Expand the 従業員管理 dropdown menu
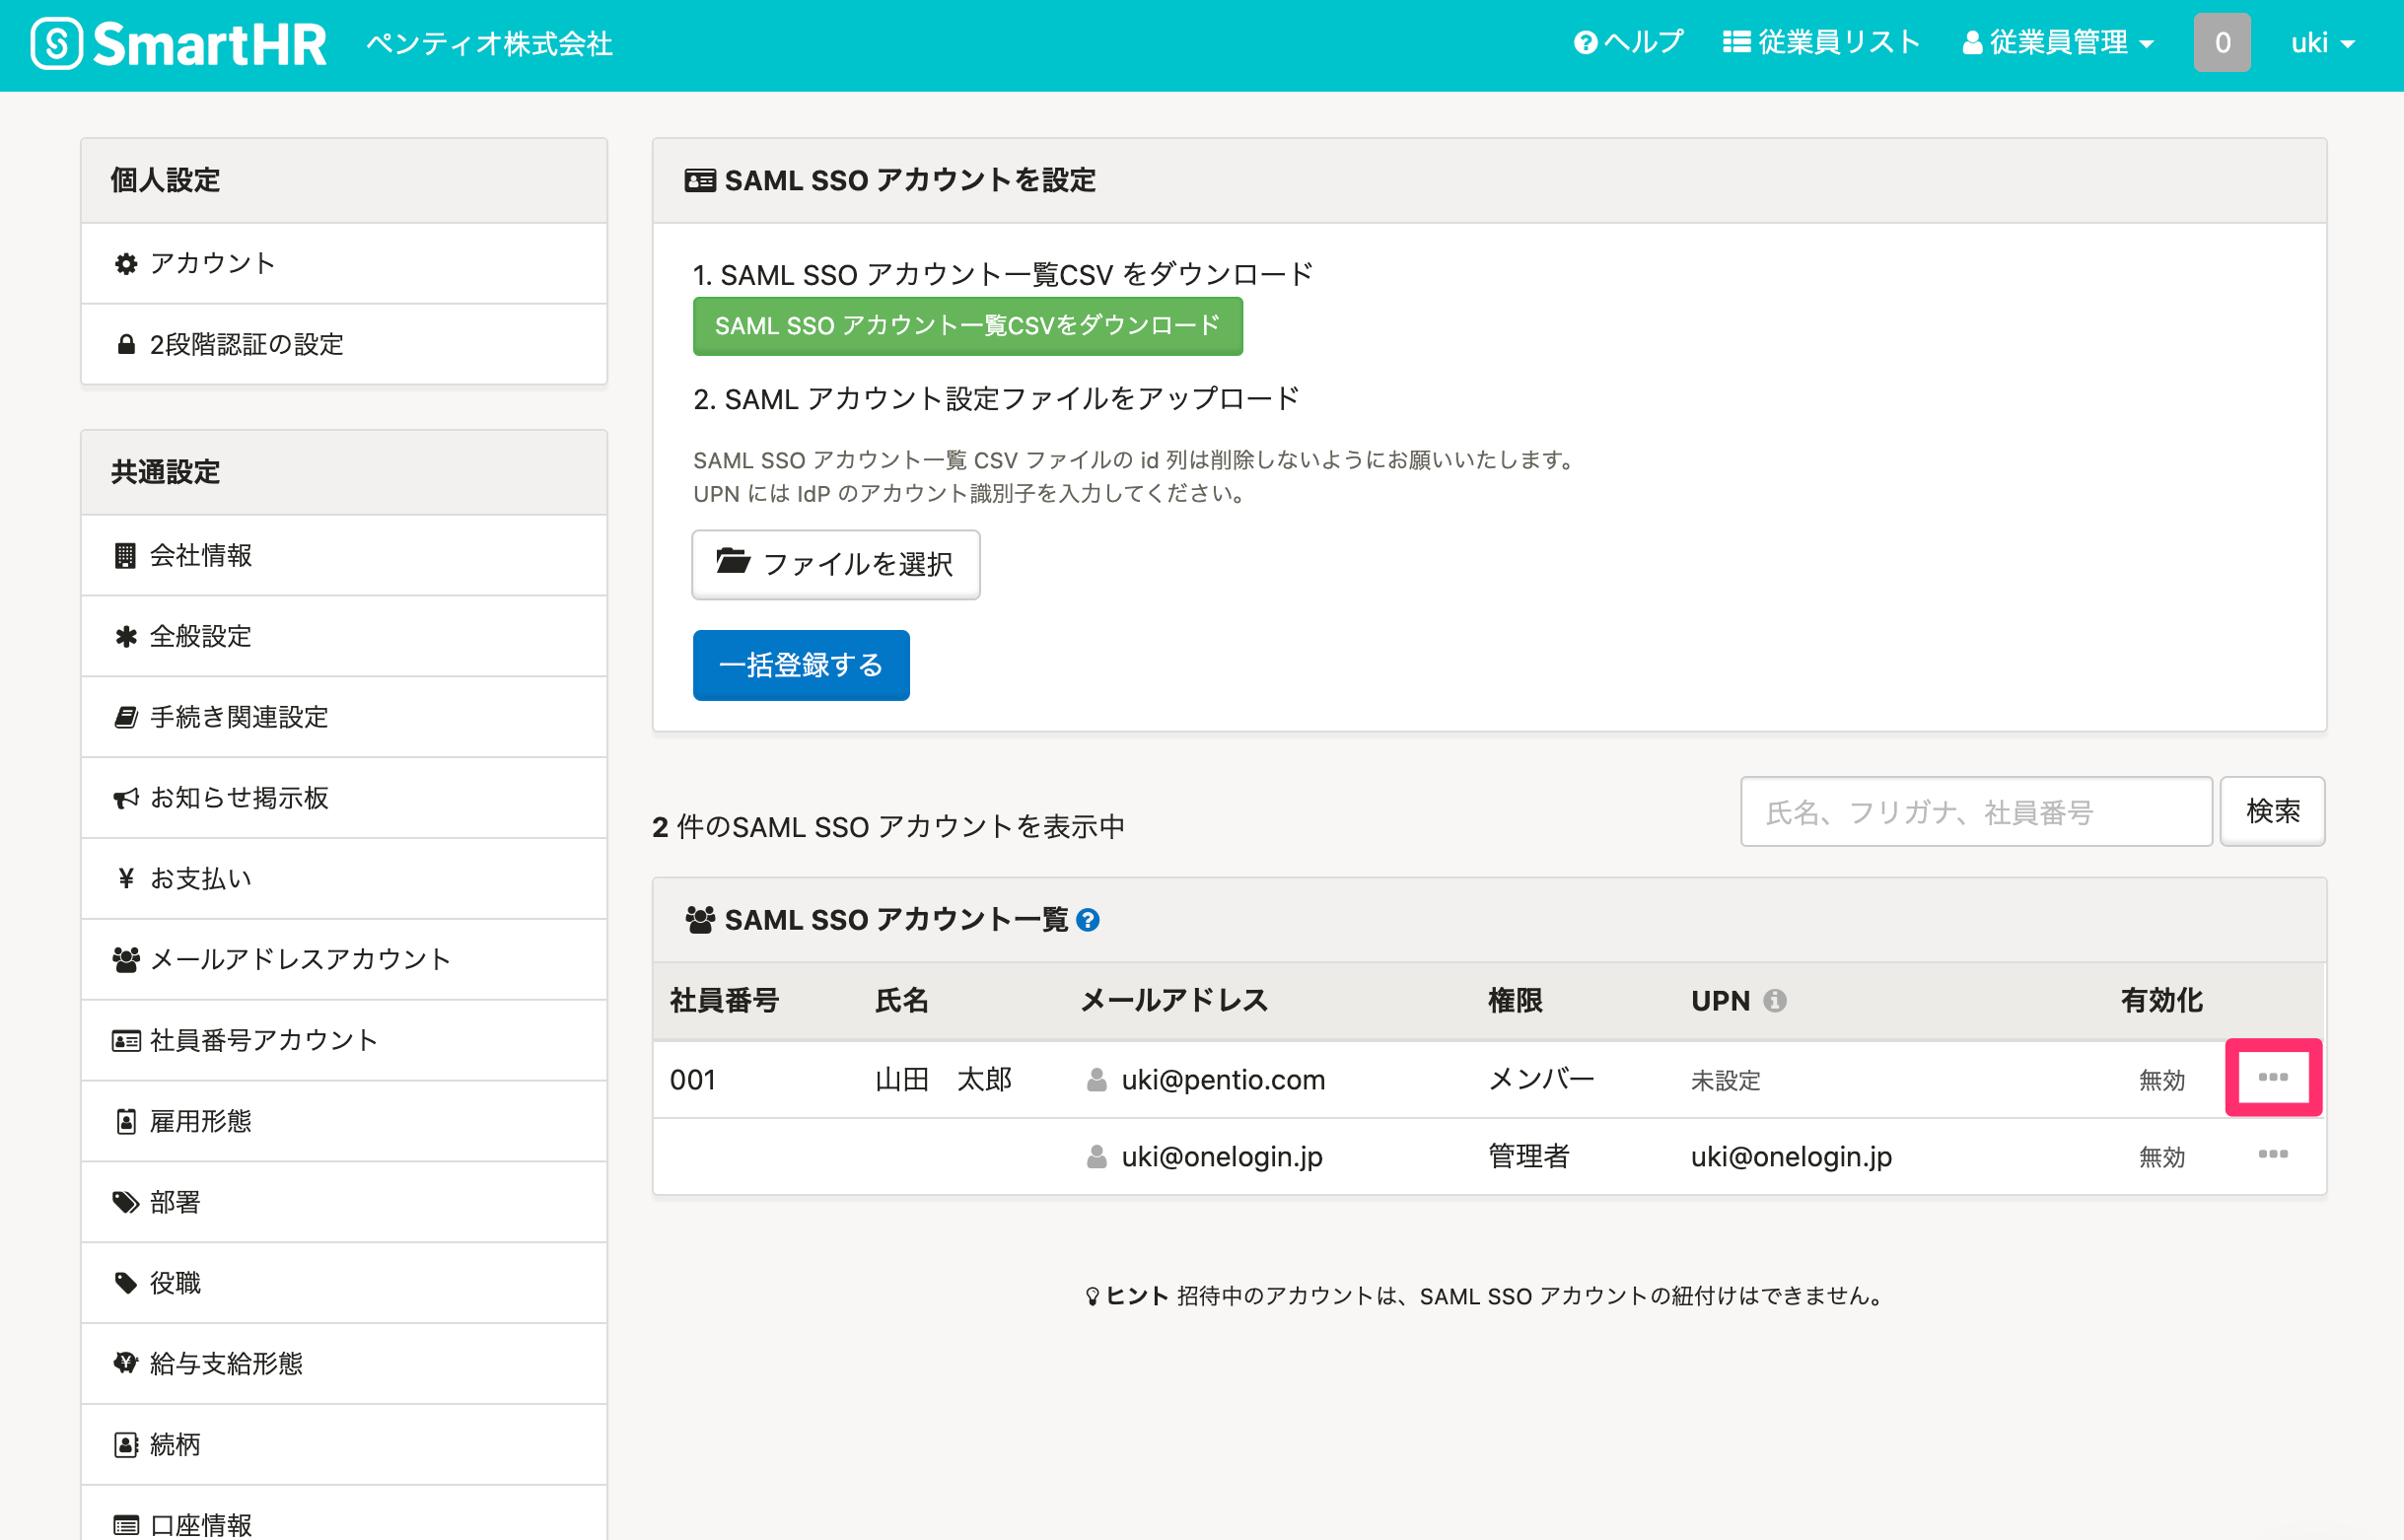 [x=2058, y=42]
